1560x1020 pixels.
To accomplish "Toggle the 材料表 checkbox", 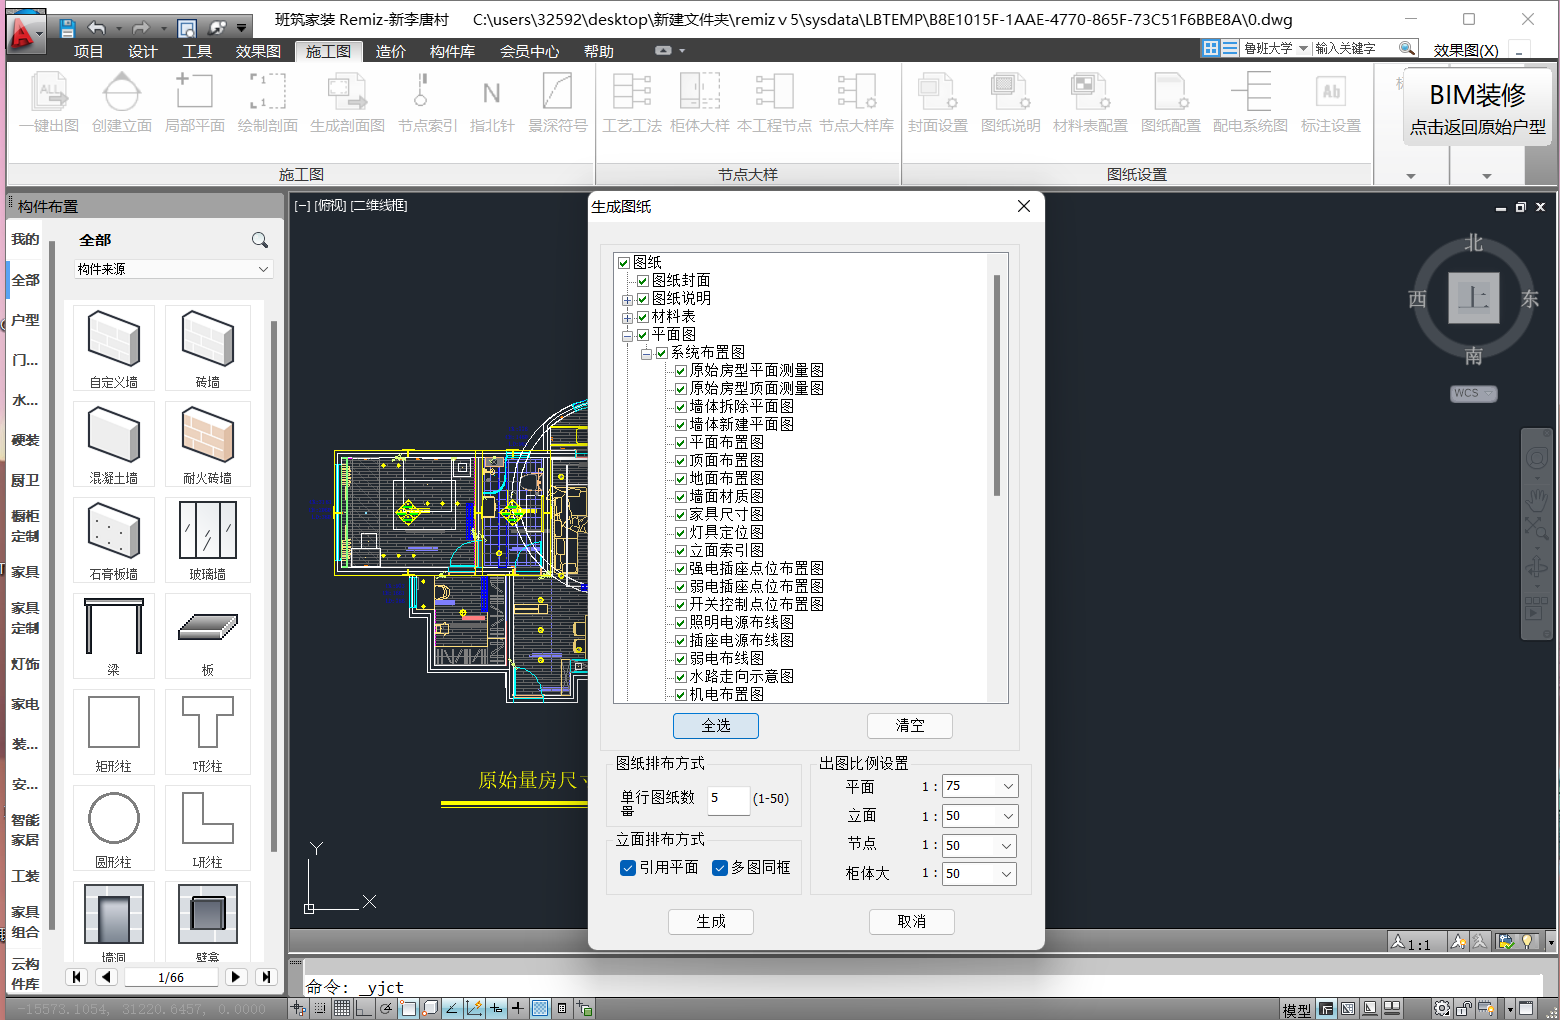I will (x=643, y=317).
